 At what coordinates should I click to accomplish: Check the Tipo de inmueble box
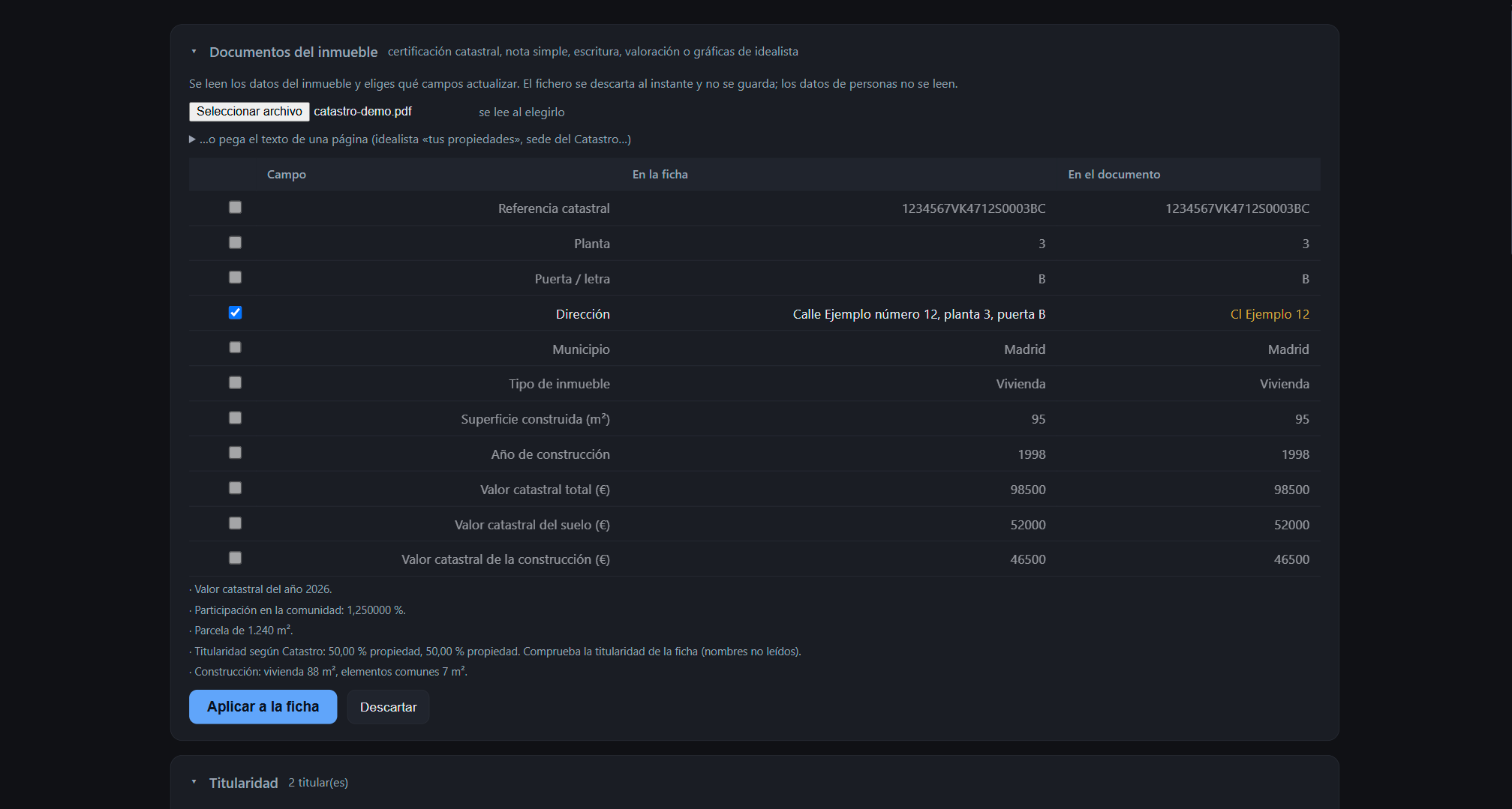[235, 383]
